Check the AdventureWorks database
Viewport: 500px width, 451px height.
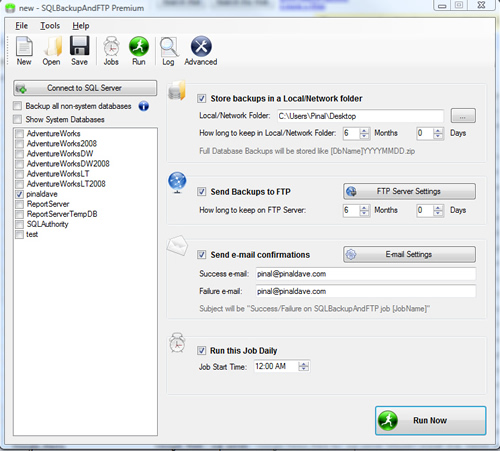(19, 134)
